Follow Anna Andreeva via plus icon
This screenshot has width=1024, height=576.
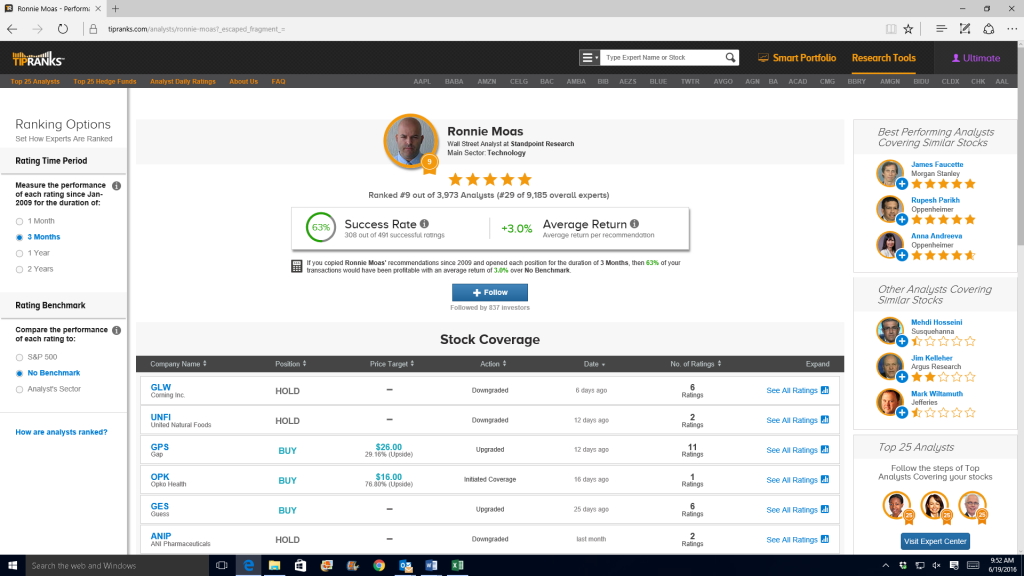click(x=902, y=255)
